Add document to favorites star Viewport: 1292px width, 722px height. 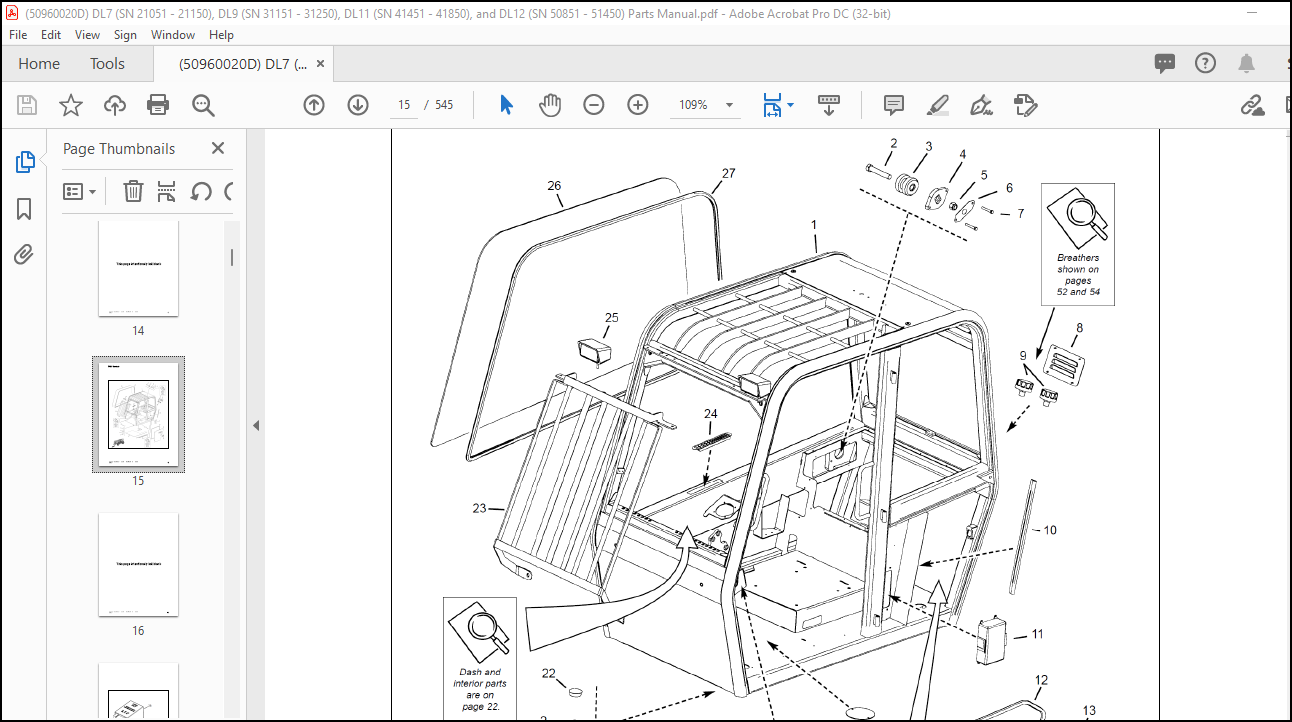coord(71,105)
